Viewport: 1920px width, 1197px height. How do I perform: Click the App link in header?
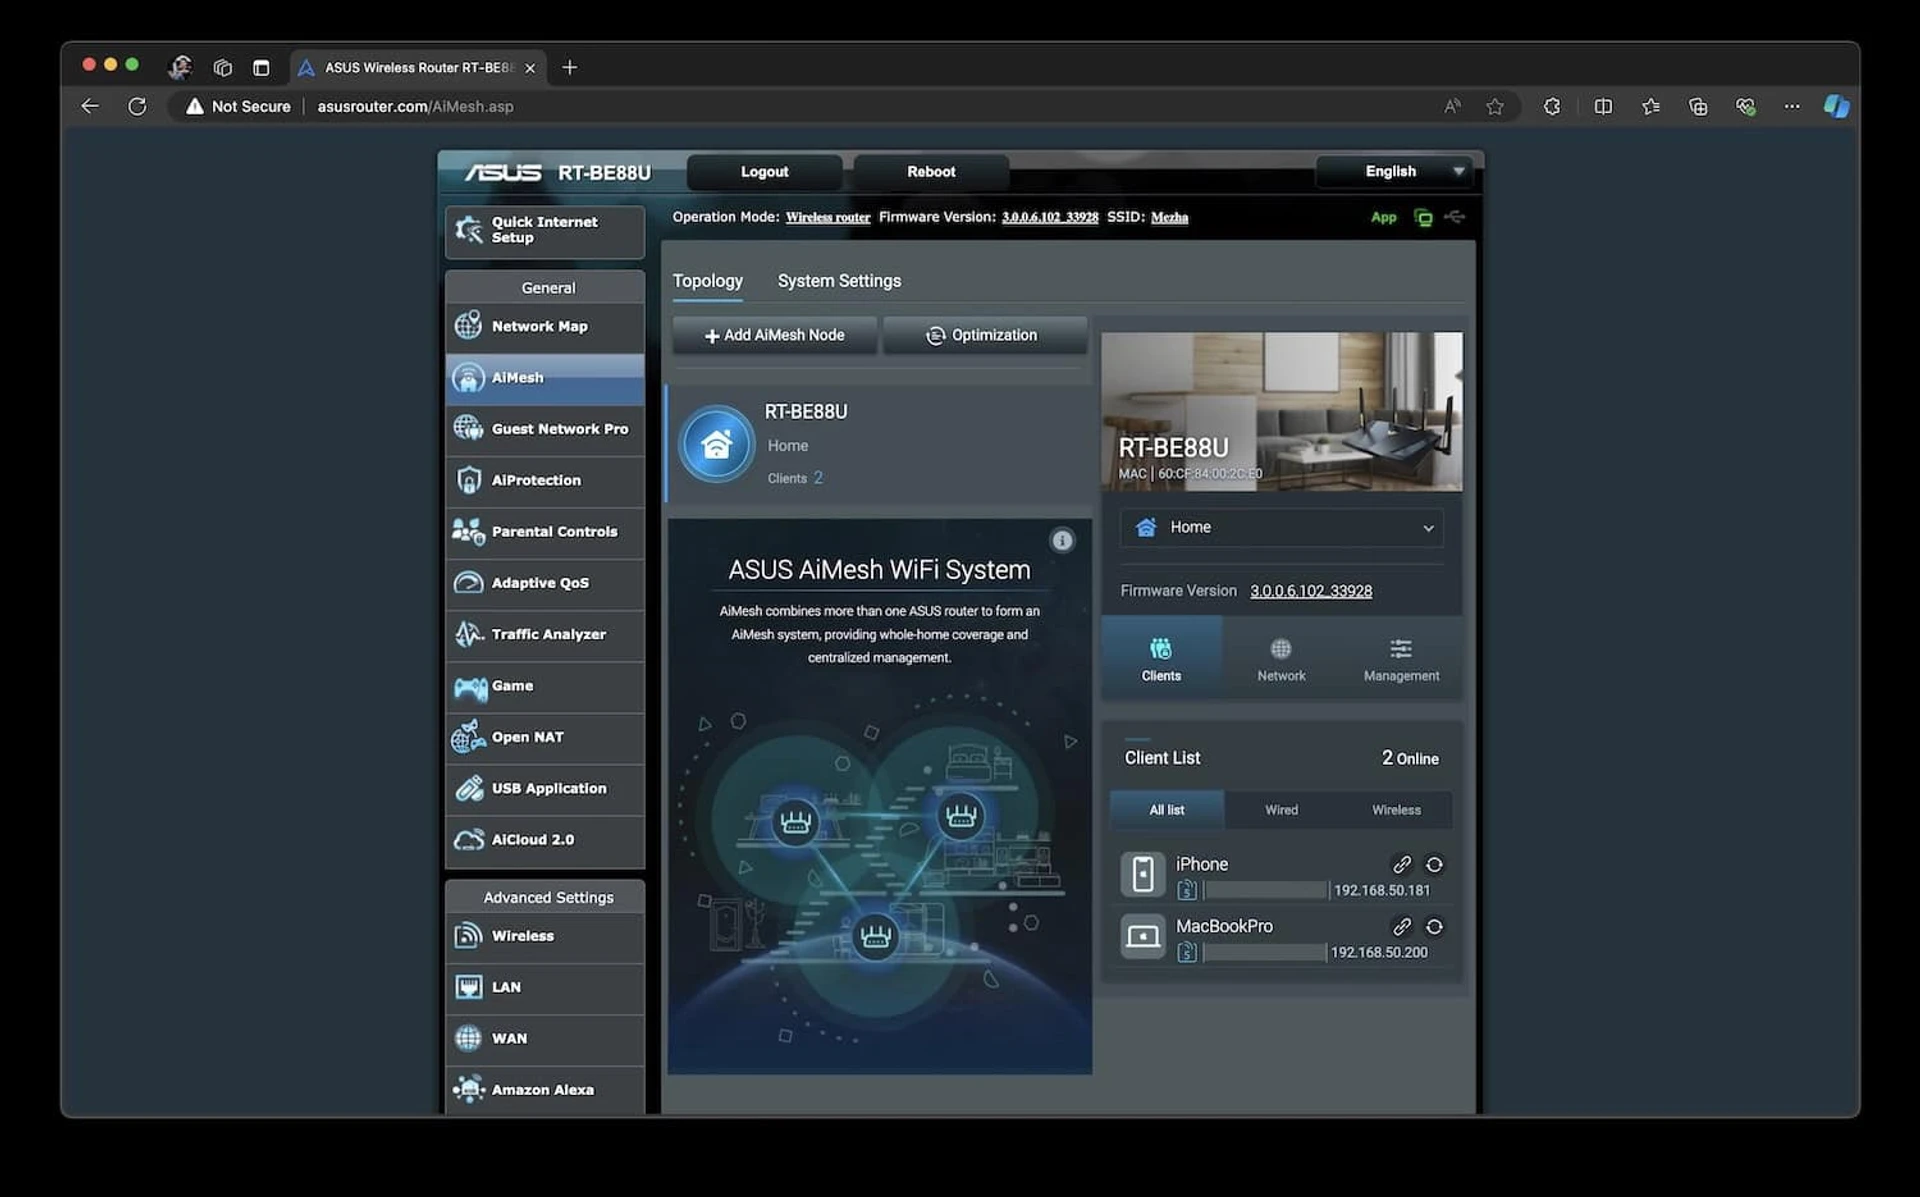1383,218
